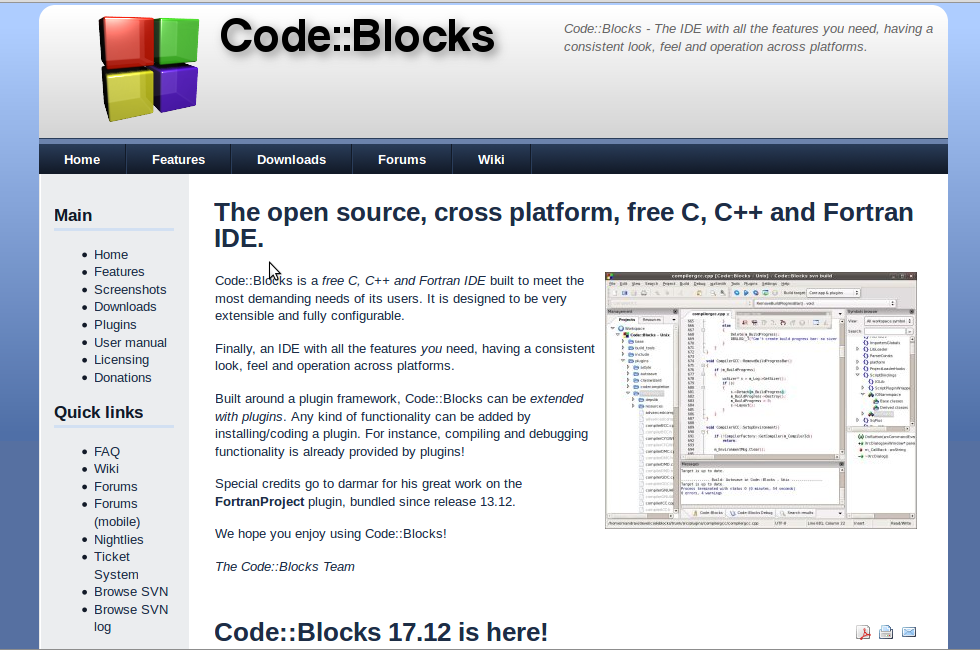Click the Code::Blocks IDE screenshot thumbnail
Image resolution: width=980 pixels, height=650 pixels.
[x=761, y=400]
